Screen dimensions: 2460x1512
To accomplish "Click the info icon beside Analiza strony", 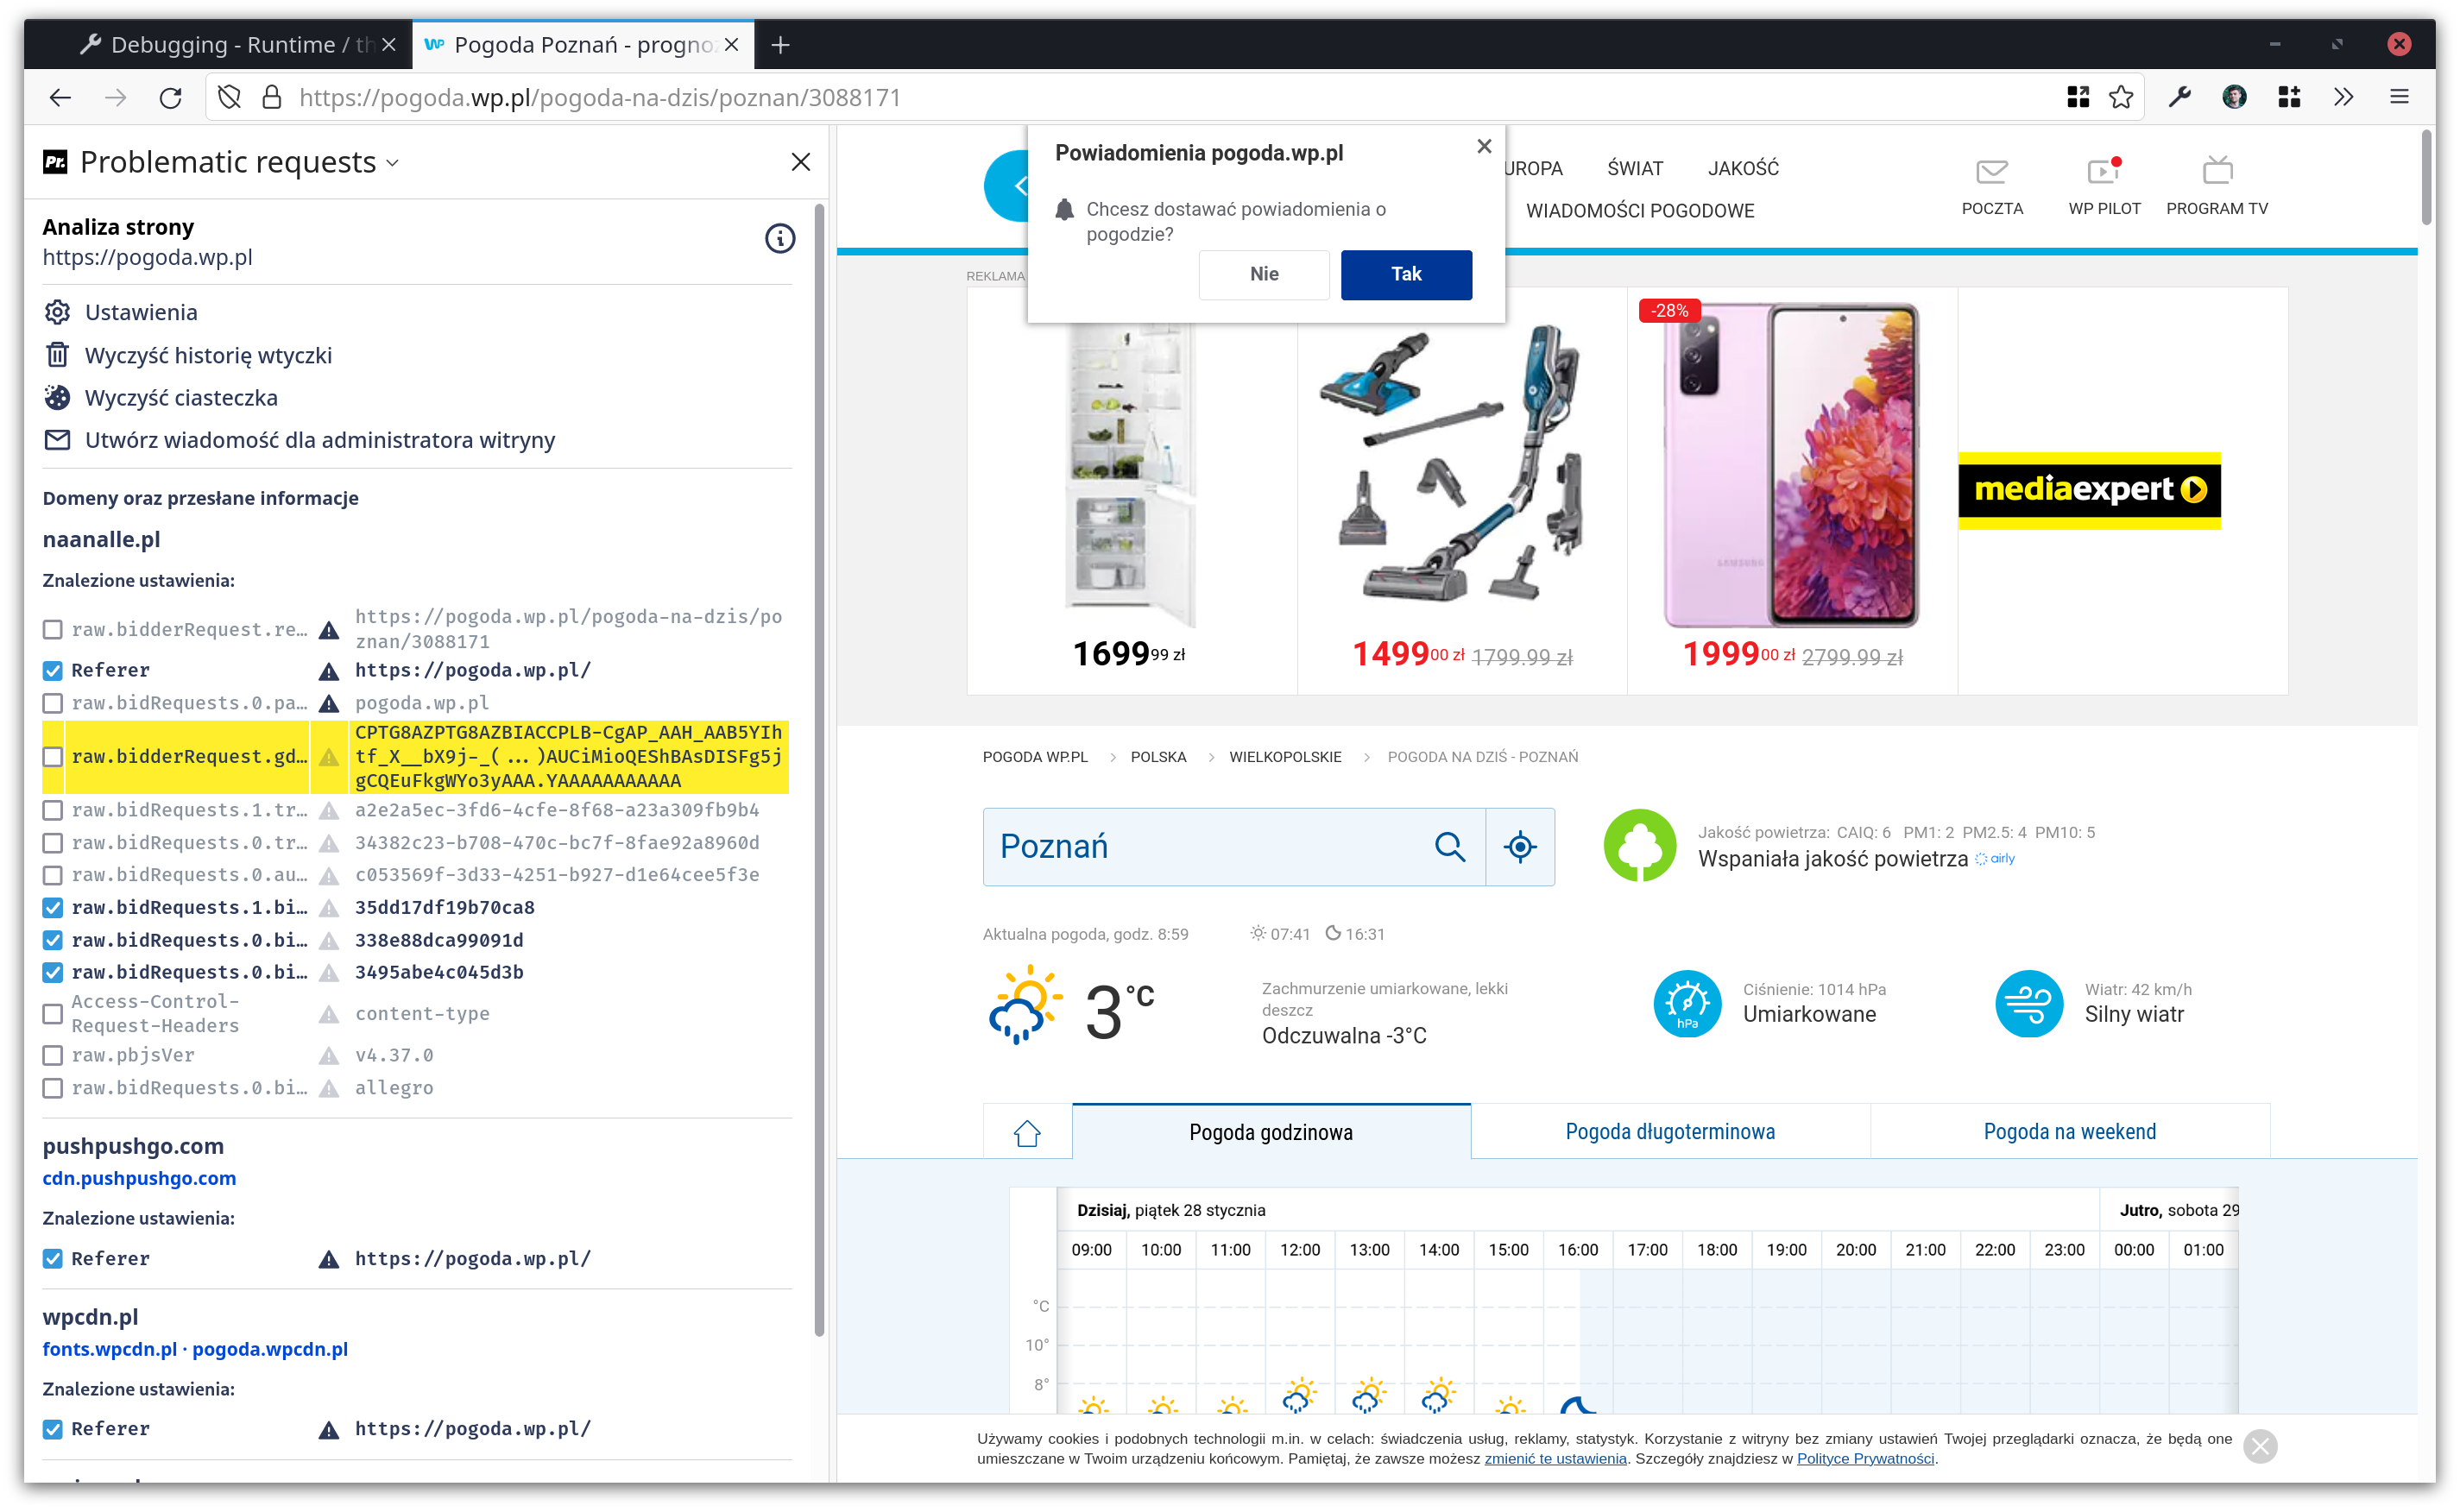I will [780, 239].
